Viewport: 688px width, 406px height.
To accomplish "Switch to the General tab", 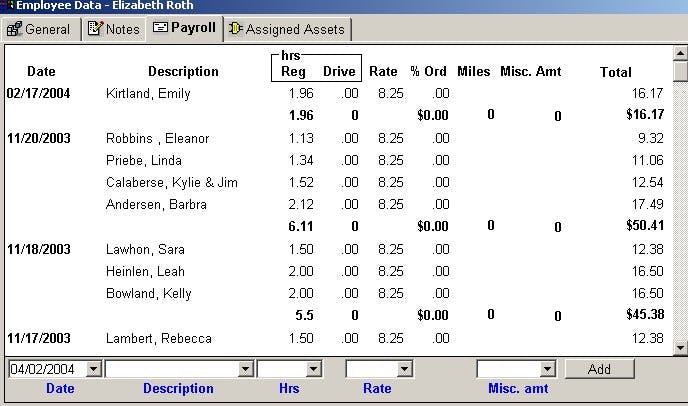I will [40, 29].
